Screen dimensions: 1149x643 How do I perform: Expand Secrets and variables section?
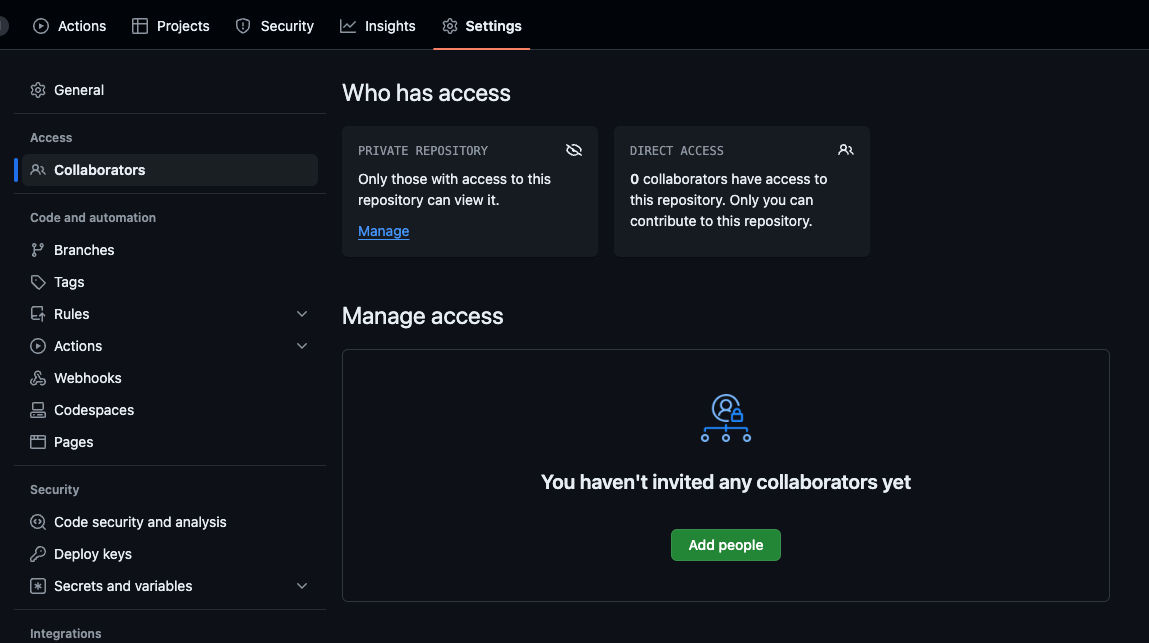[x=302, y=585]
